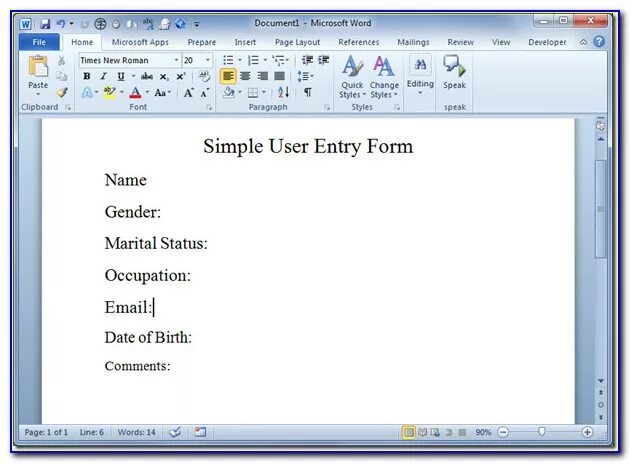Align paragraph text to the right
Screen dimensions: 631x464
point(262,76)
